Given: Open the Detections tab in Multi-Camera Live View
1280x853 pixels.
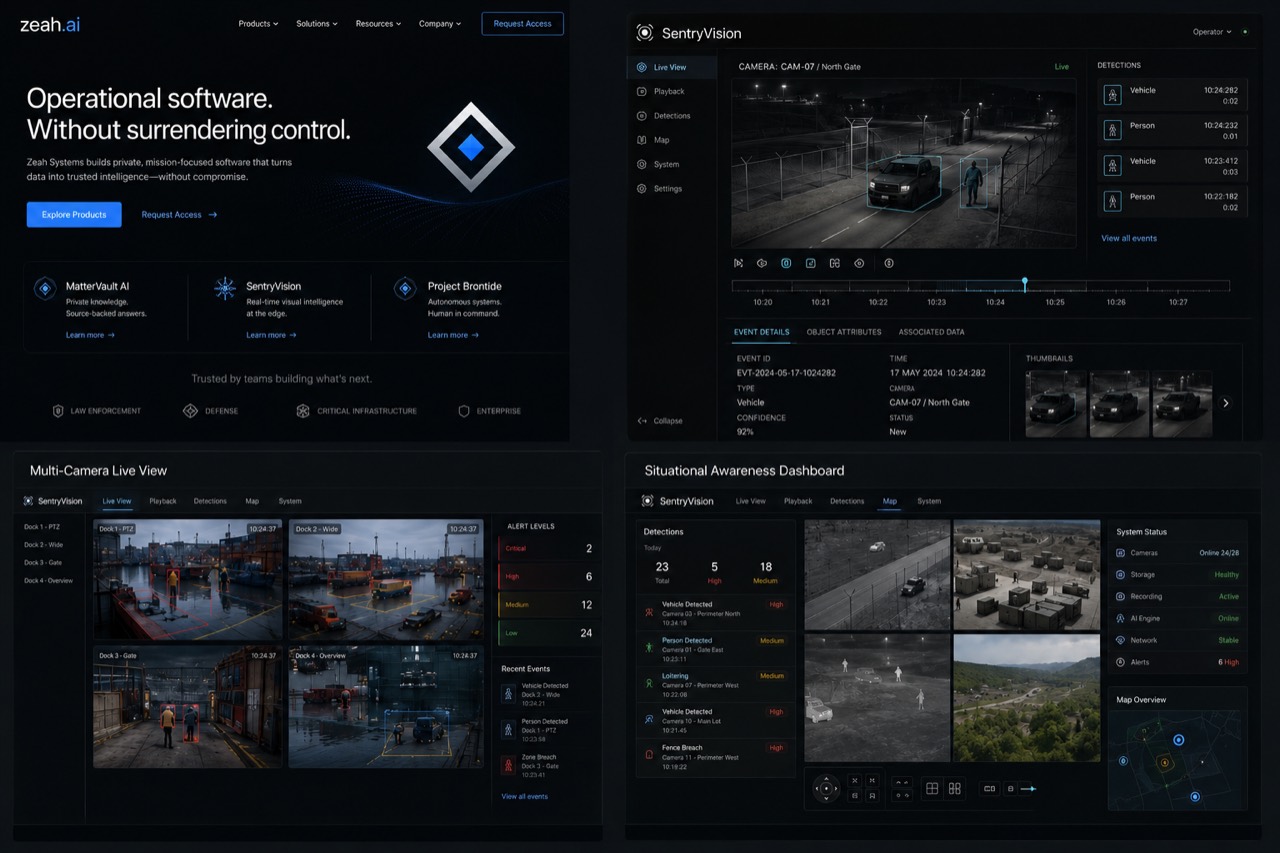Looking at the screenshot, I should pos(210,501).
